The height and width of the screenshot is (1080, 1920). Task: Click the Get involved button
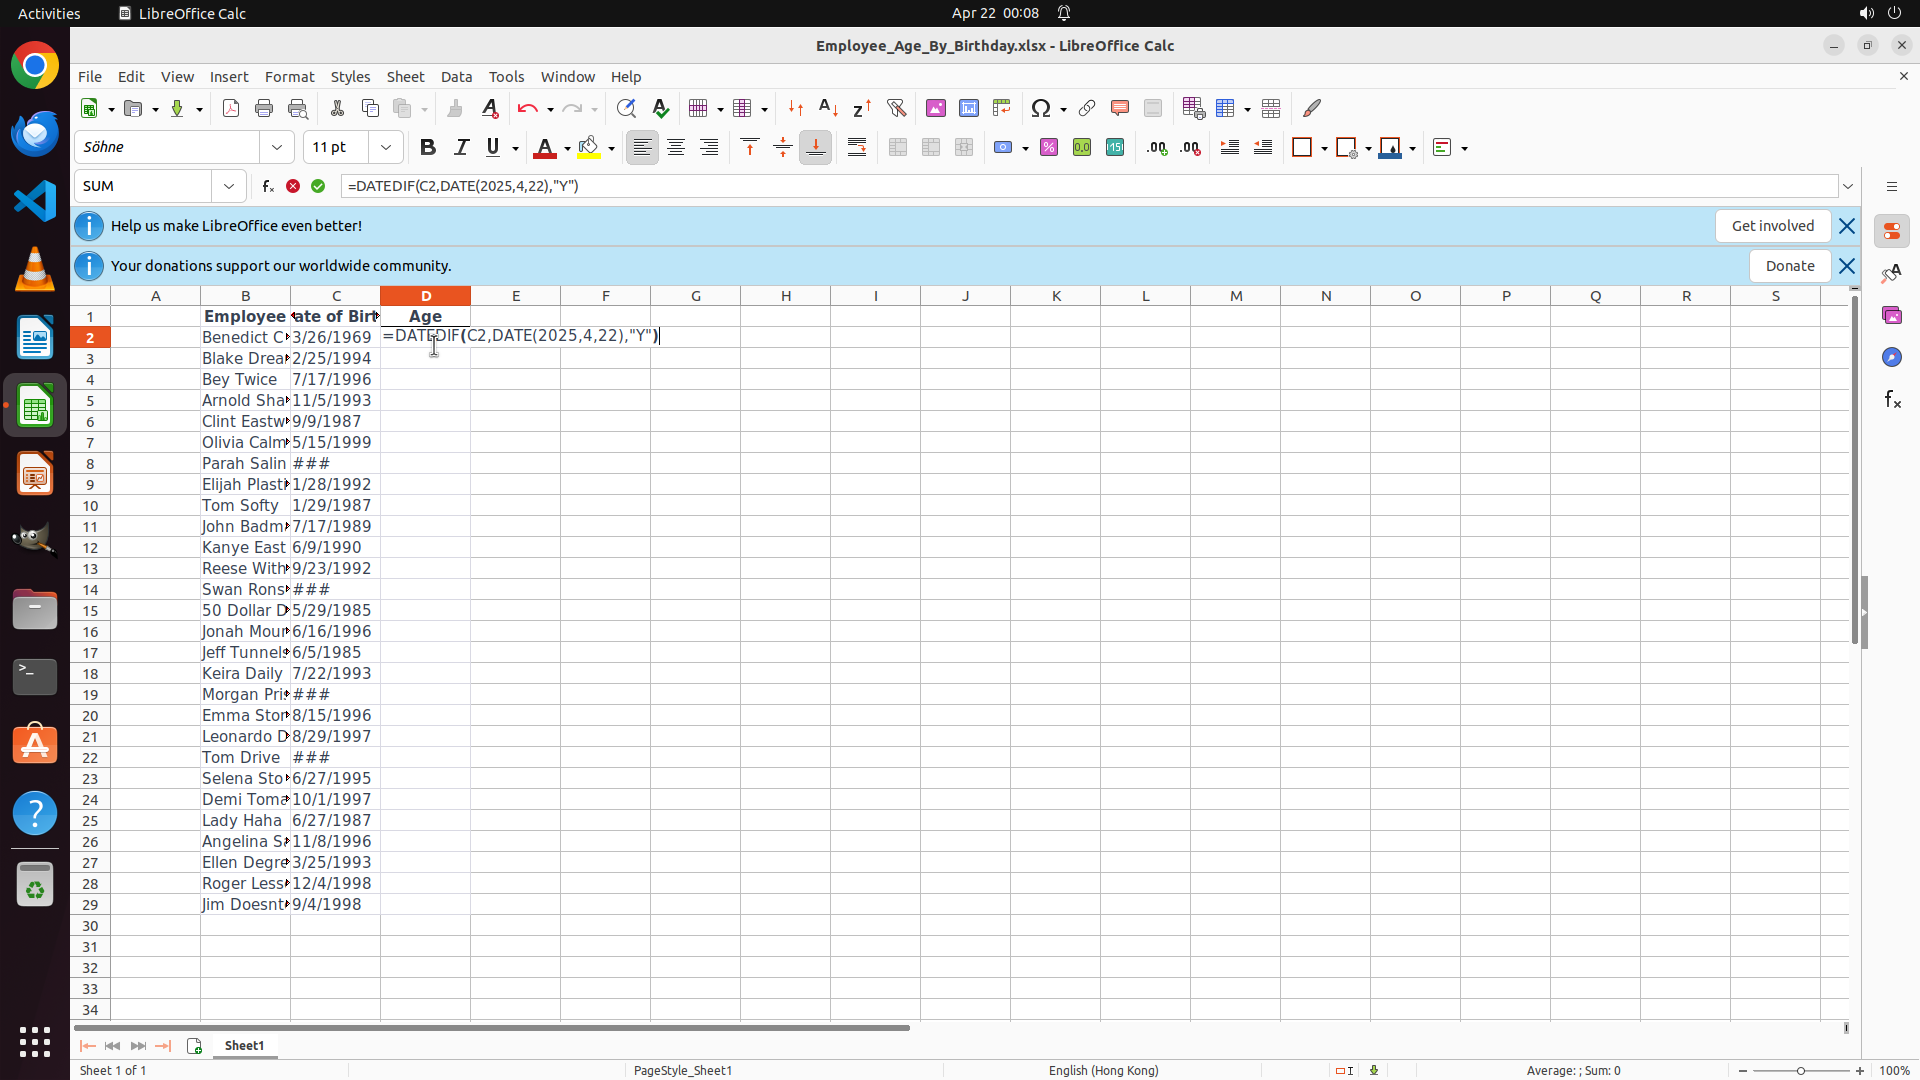(x=1772, y=226)
